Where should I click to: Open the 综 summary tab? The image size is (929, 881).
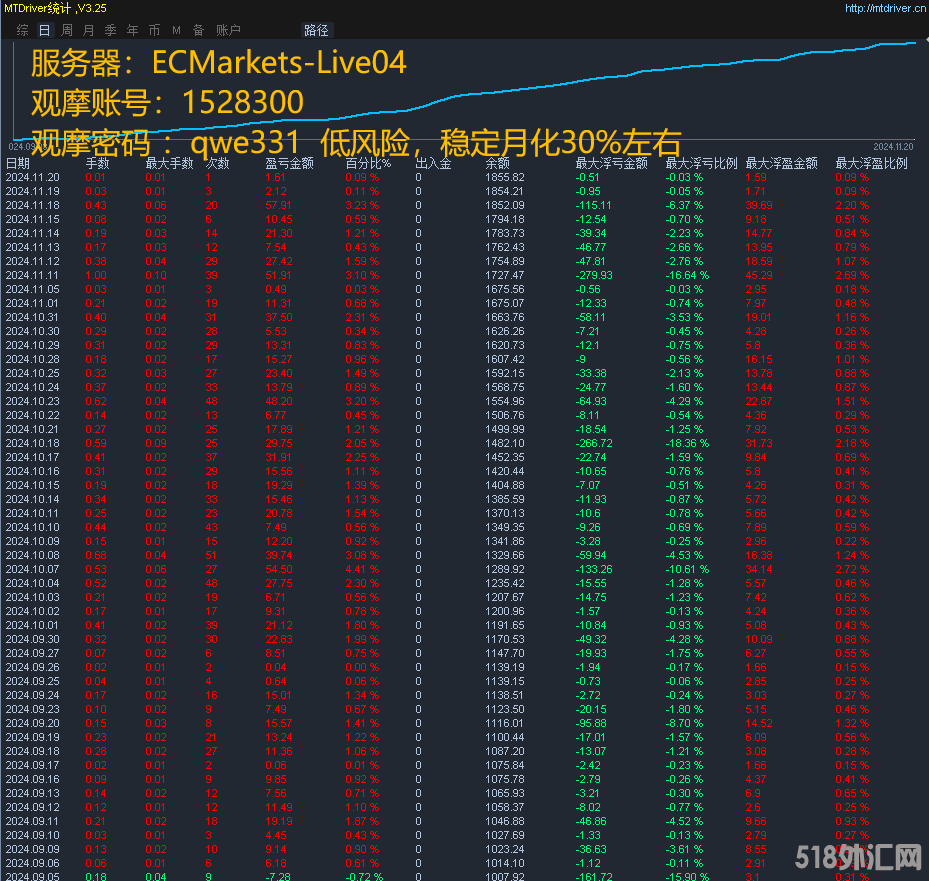point(23,30)
